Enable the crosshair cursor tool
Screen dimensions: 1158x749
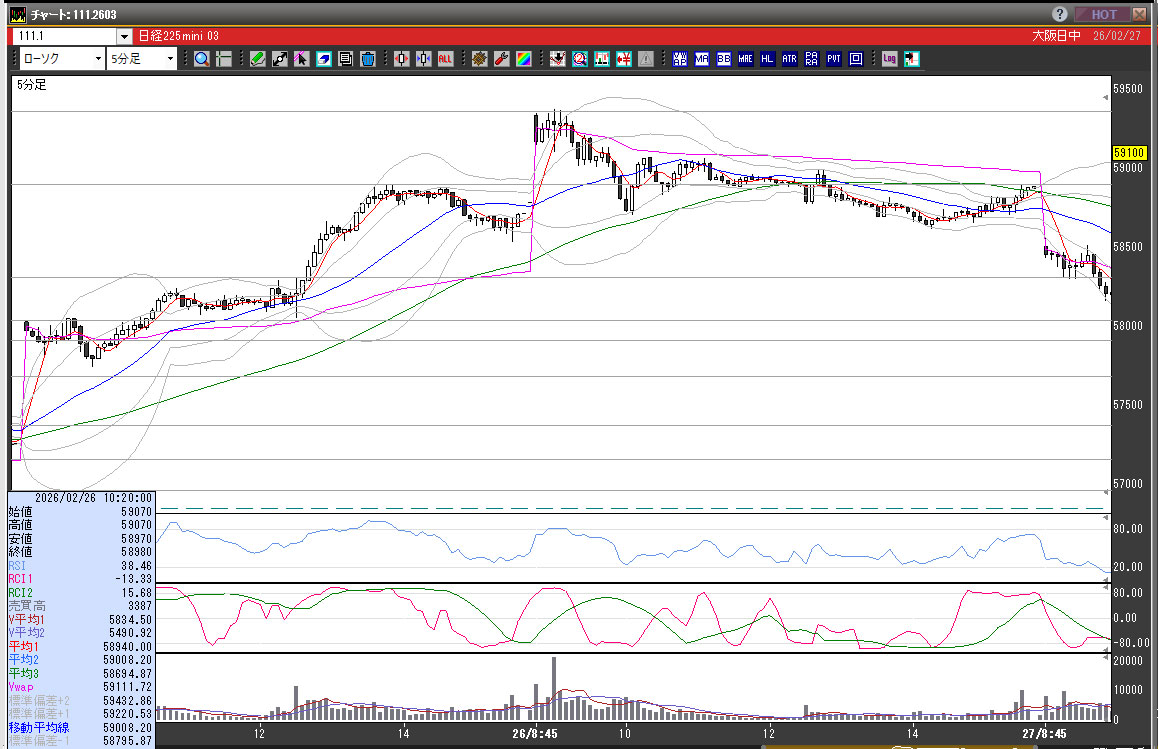click(223, 59)
